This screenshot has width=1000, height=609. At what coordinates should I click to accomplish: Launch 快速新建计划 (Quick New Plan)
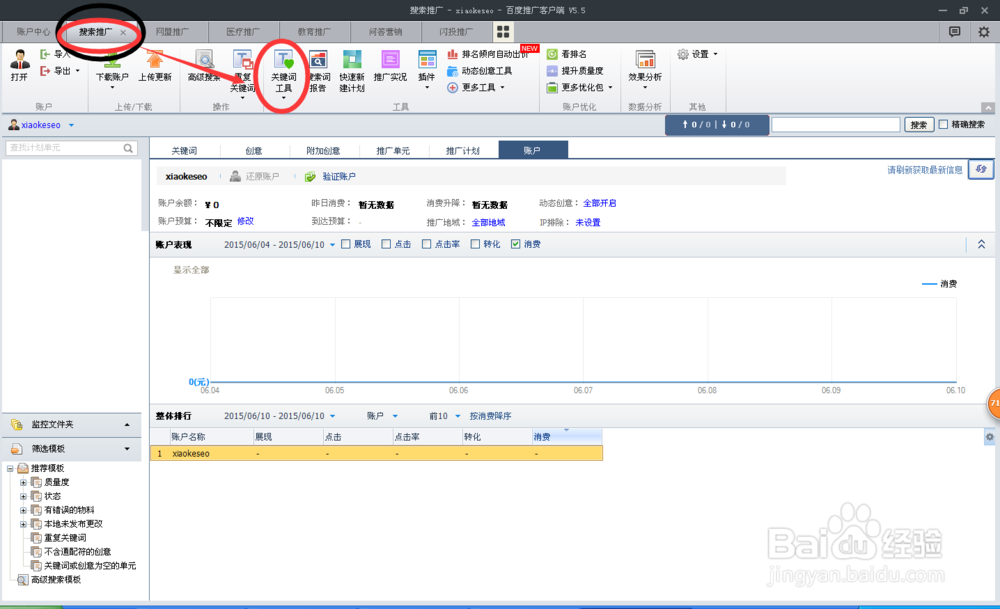click(351, 70)
